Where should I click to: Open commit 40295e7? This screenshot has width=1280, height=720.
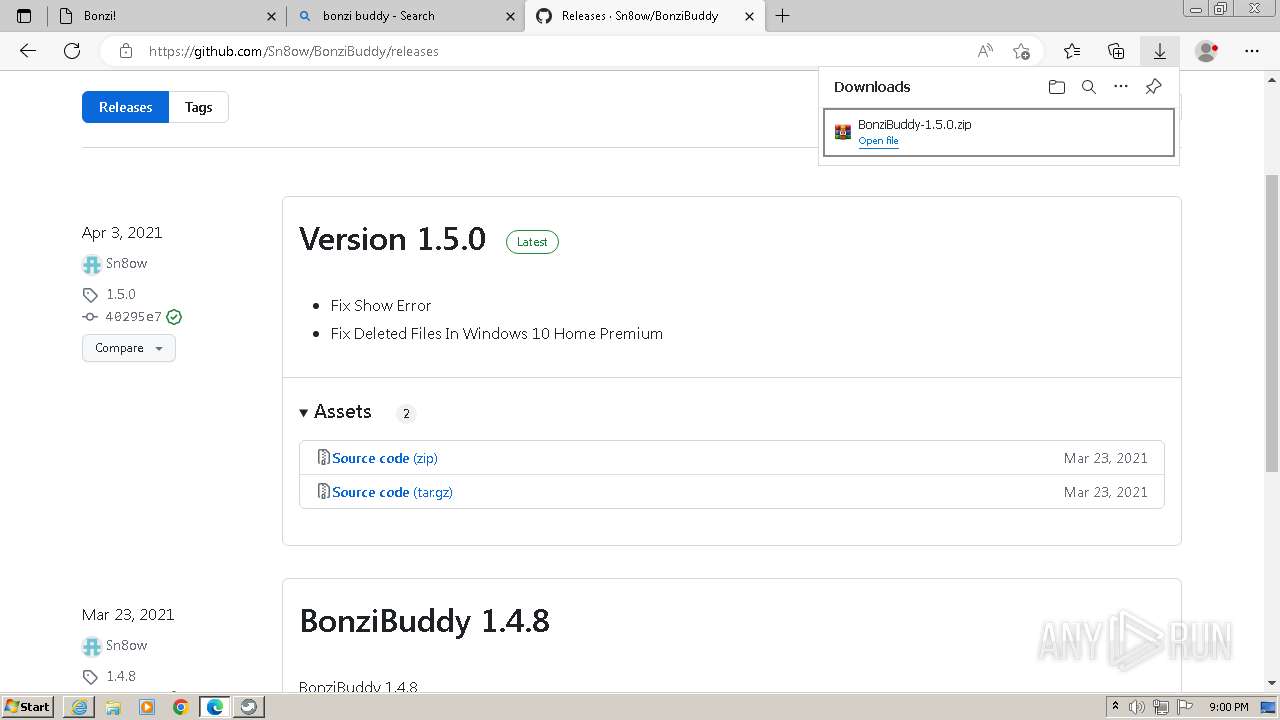pyautogui.click(x=133, y=317)
